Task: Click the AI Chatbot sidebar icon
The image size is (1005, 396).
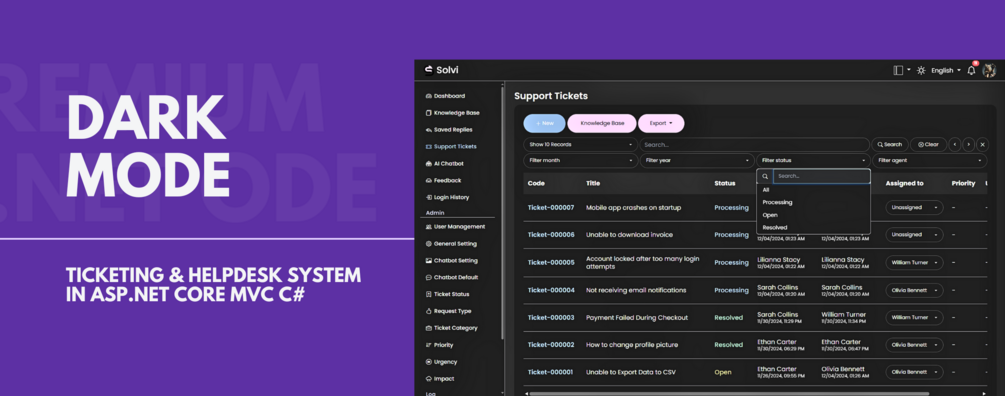Action: click(429, 163)
